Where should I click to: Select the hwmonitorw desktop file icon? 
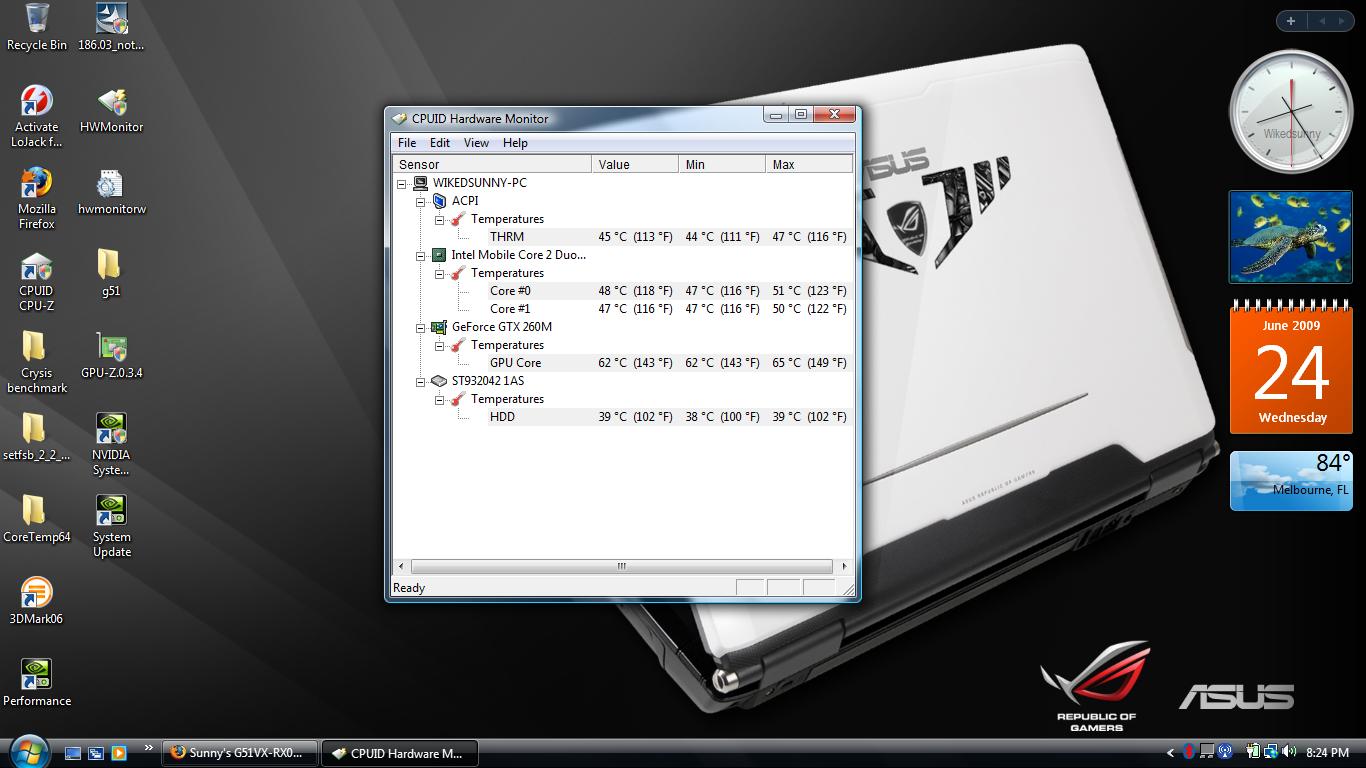112,192
